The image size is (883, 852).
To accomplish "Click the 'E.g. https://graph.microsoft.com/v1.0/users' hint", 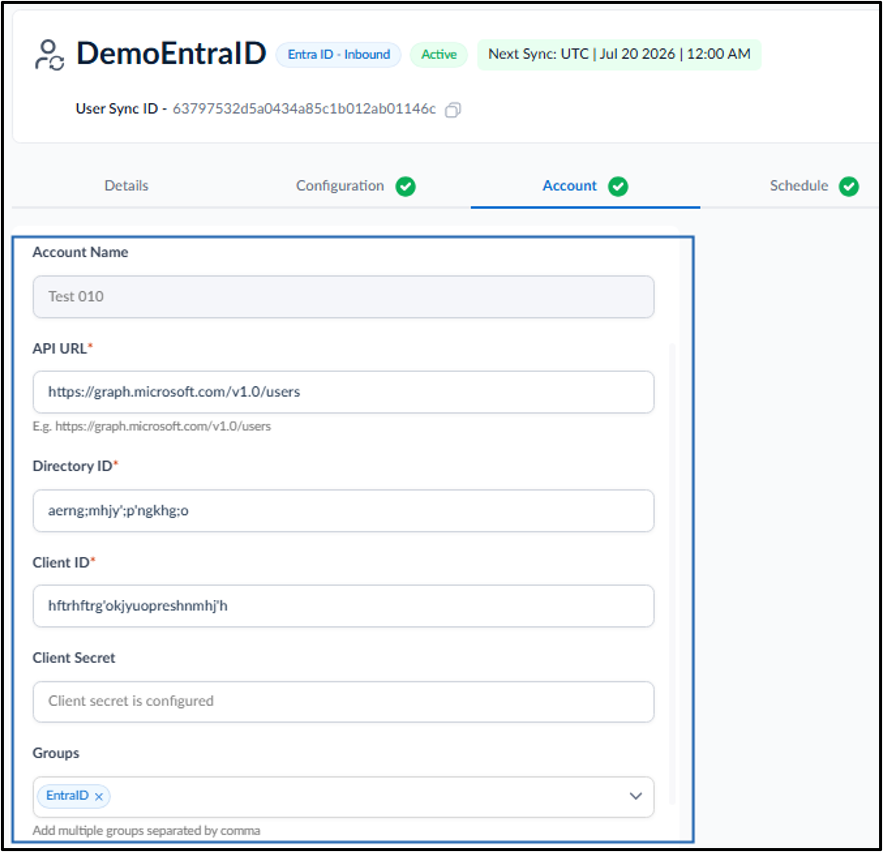I will tap(151, 426).
